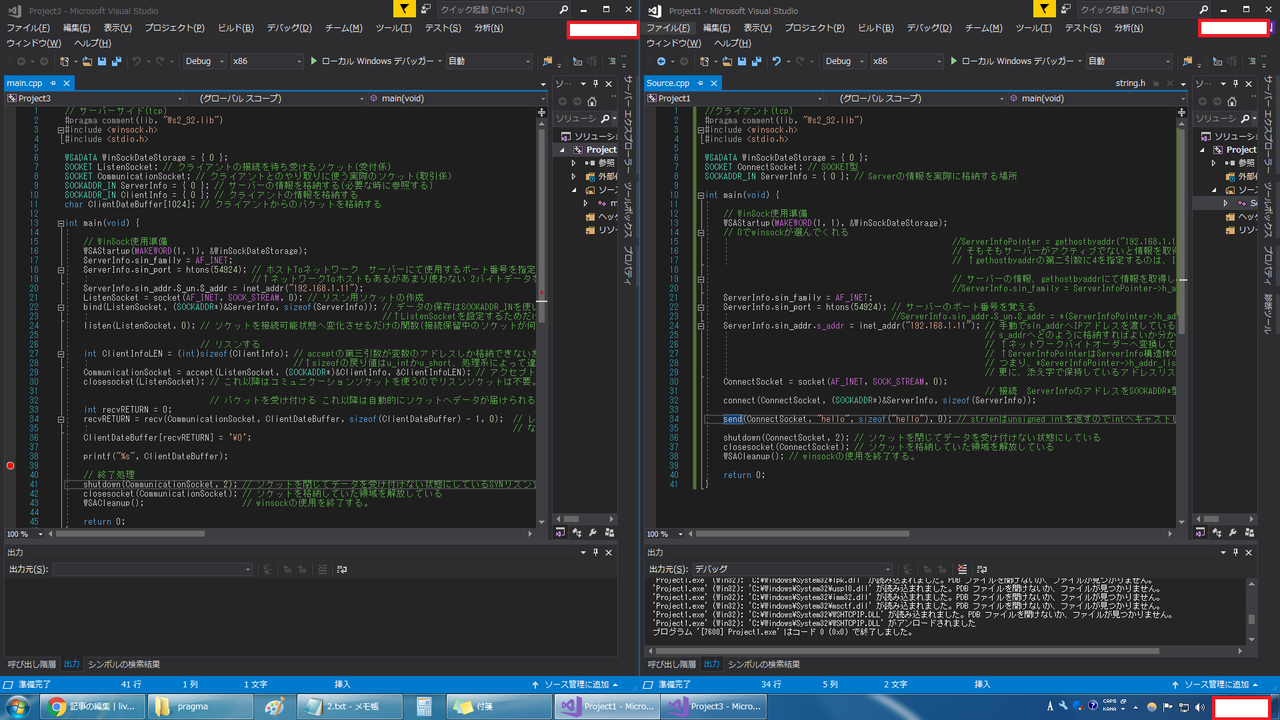
Task: Switch to Project3 Visual Studio taskbar button
Action: 715,706
